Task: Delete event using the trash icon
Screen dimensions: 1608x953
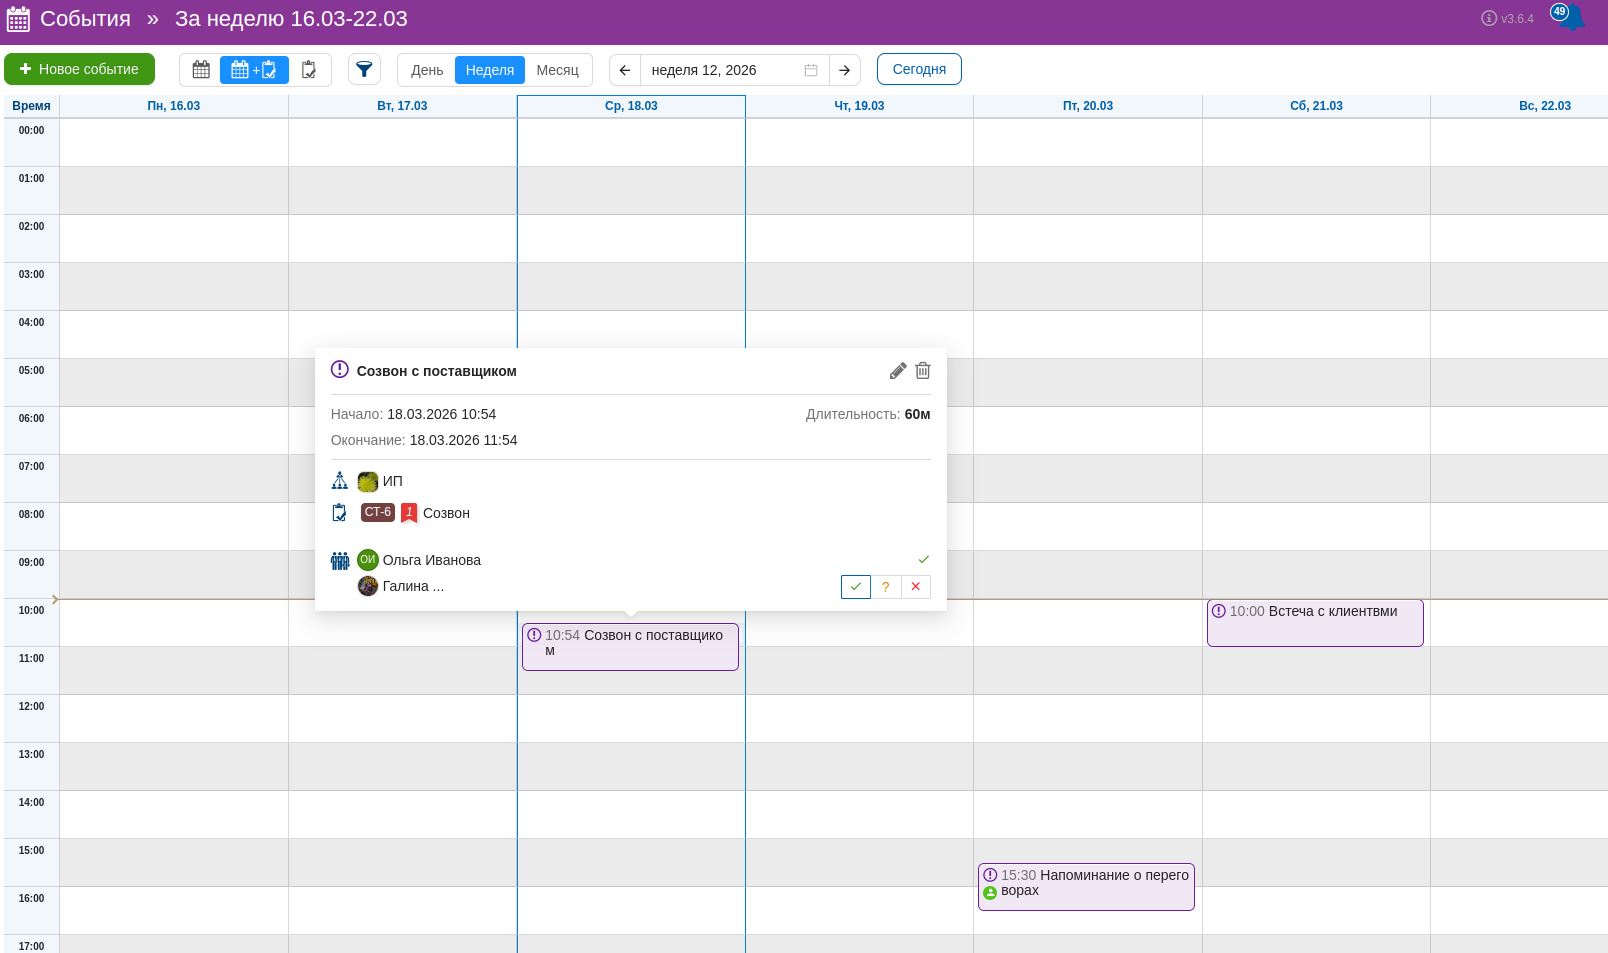Action: click(x=923, y=371)
